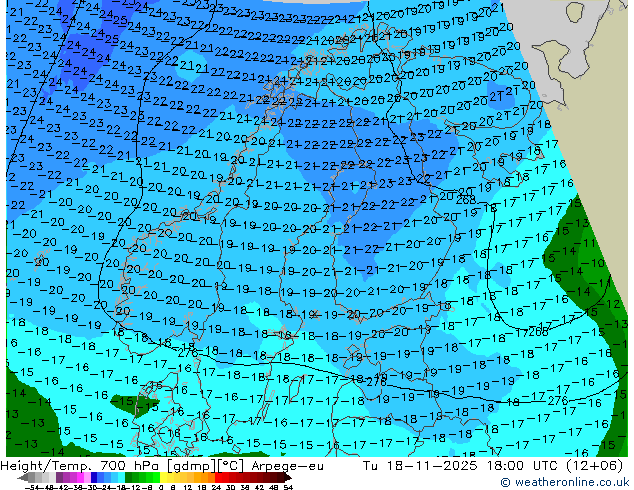Click the forecast step '(12+06)' text
634x490 pixels.
pyautogui.click(x=594, y=466)
